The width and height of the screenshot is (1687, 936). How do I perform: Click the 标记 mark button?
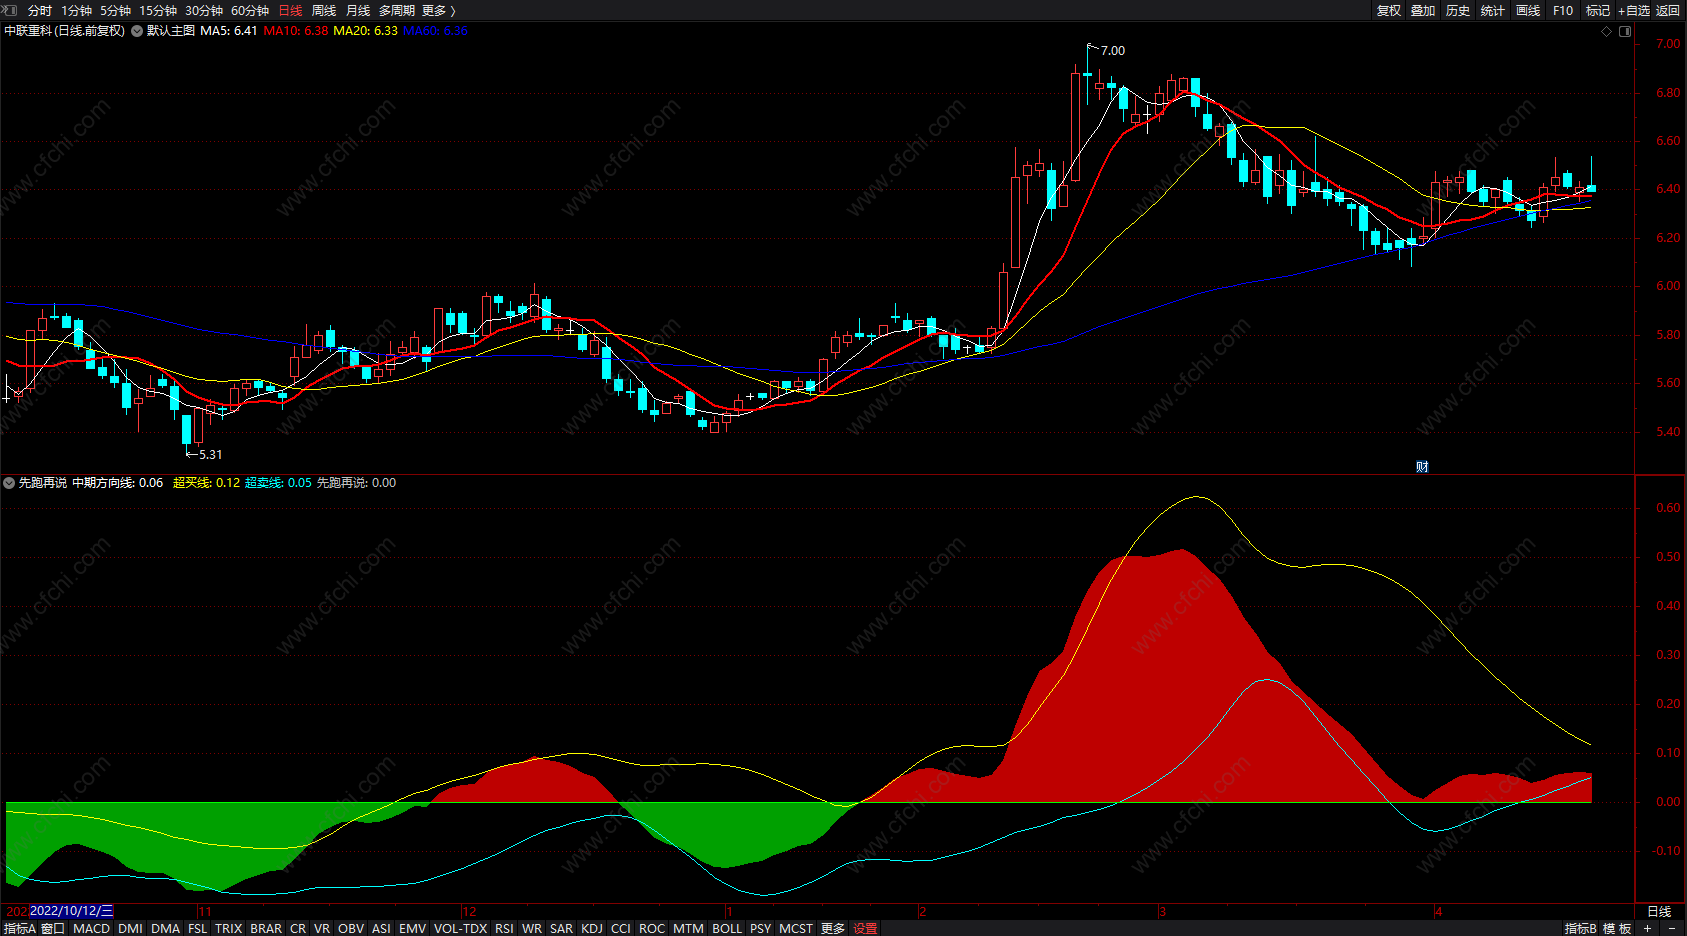(x=1598, y=10)
